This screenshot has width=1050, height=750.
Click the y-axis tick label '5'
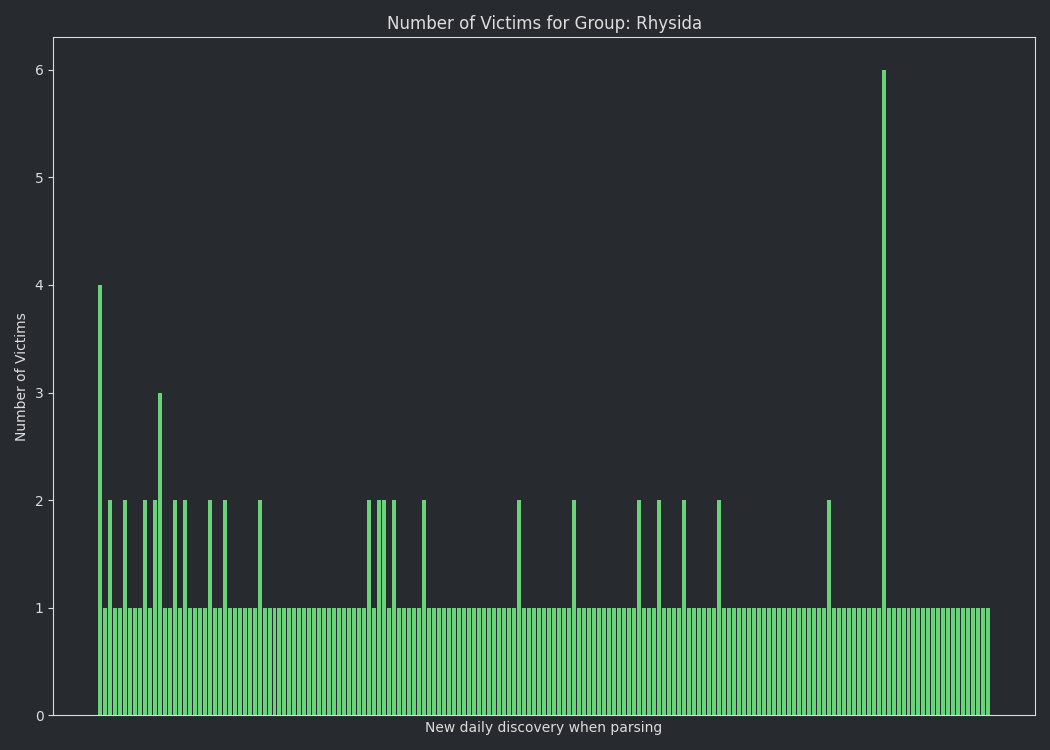40,178
